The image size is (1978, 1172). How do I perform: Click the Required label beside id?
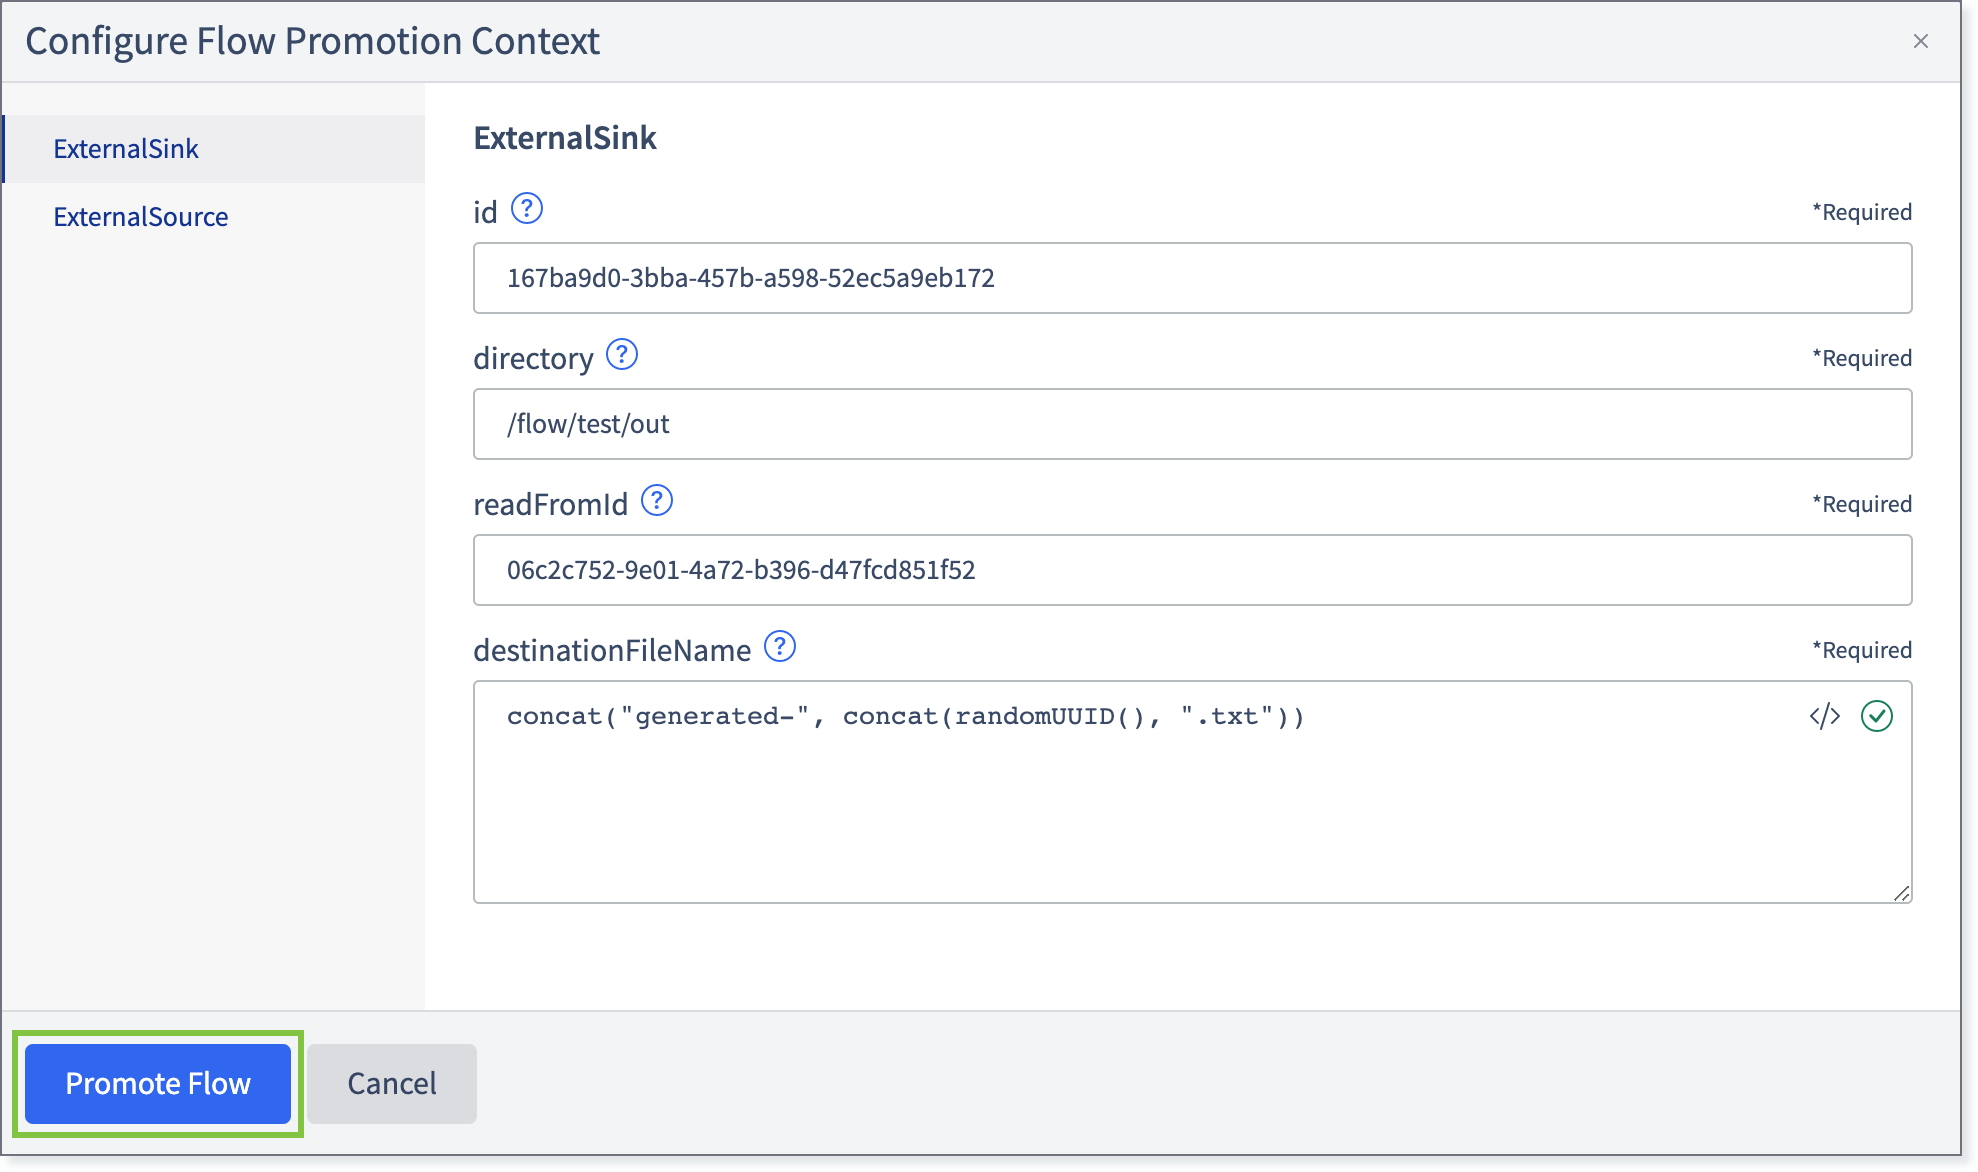pos(1862,212)
